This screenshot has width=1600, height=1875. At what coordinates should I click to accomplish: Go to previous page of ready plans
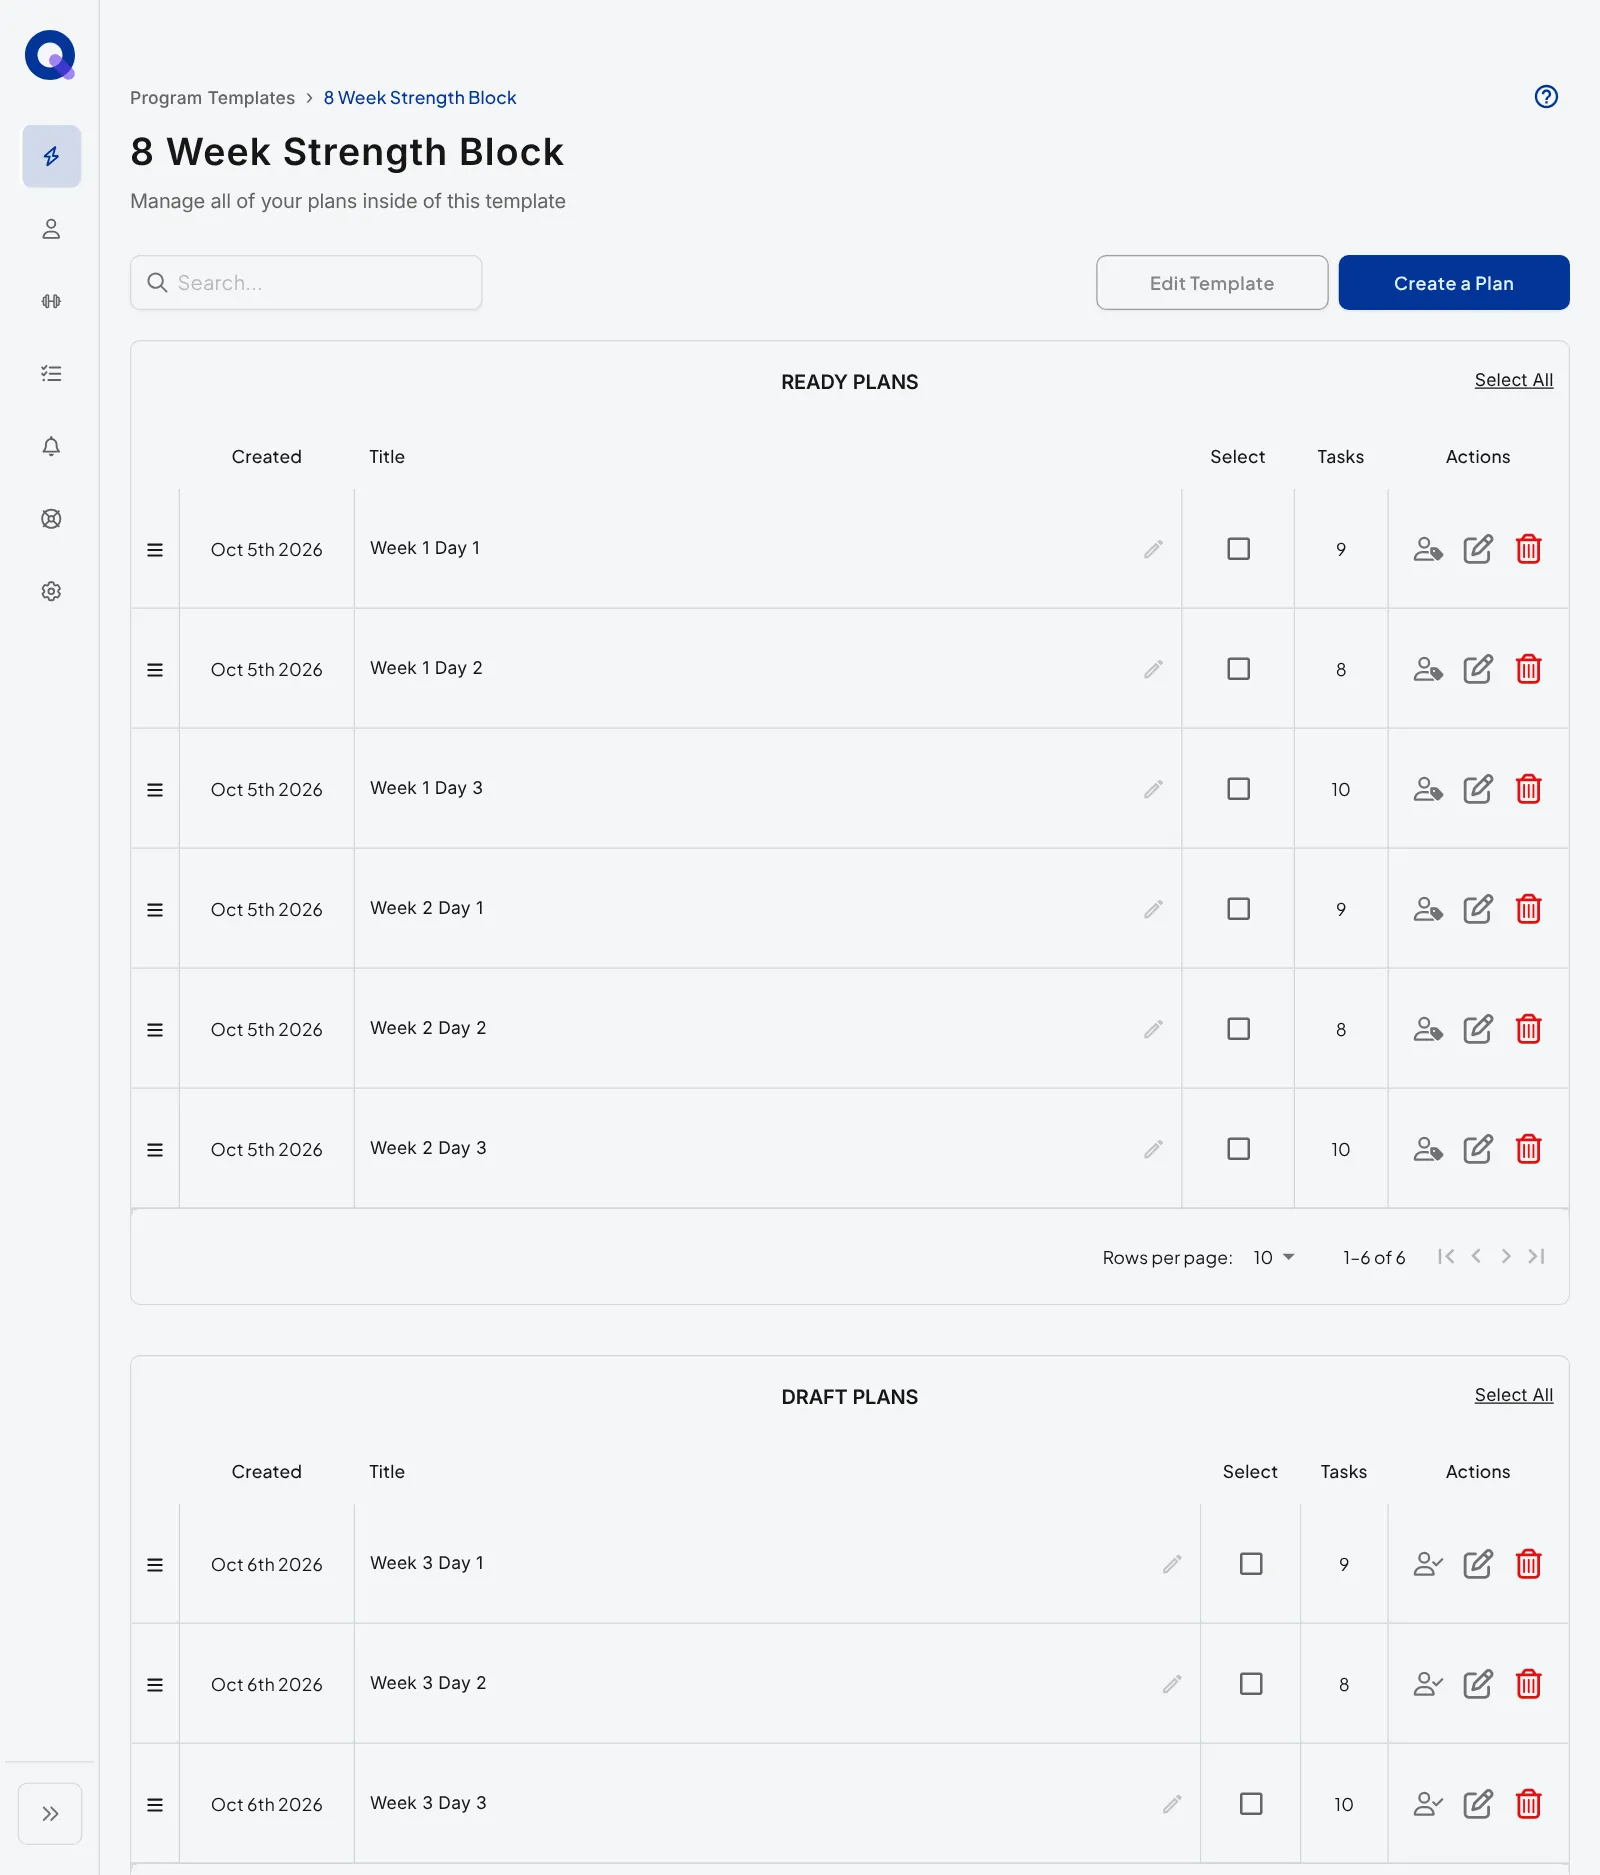[1476, 1256]
